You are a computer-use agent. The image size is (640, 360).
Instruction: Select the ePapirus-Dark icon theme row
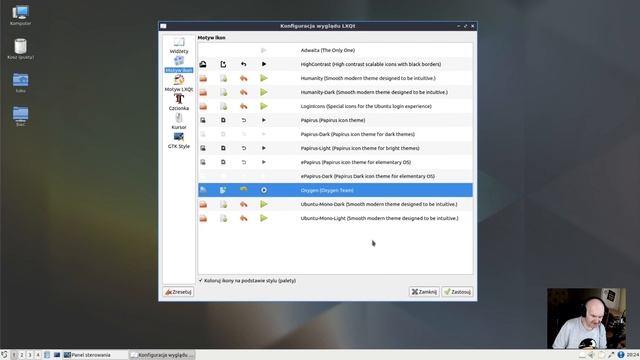pyautogui.click(x=335, y=176)
